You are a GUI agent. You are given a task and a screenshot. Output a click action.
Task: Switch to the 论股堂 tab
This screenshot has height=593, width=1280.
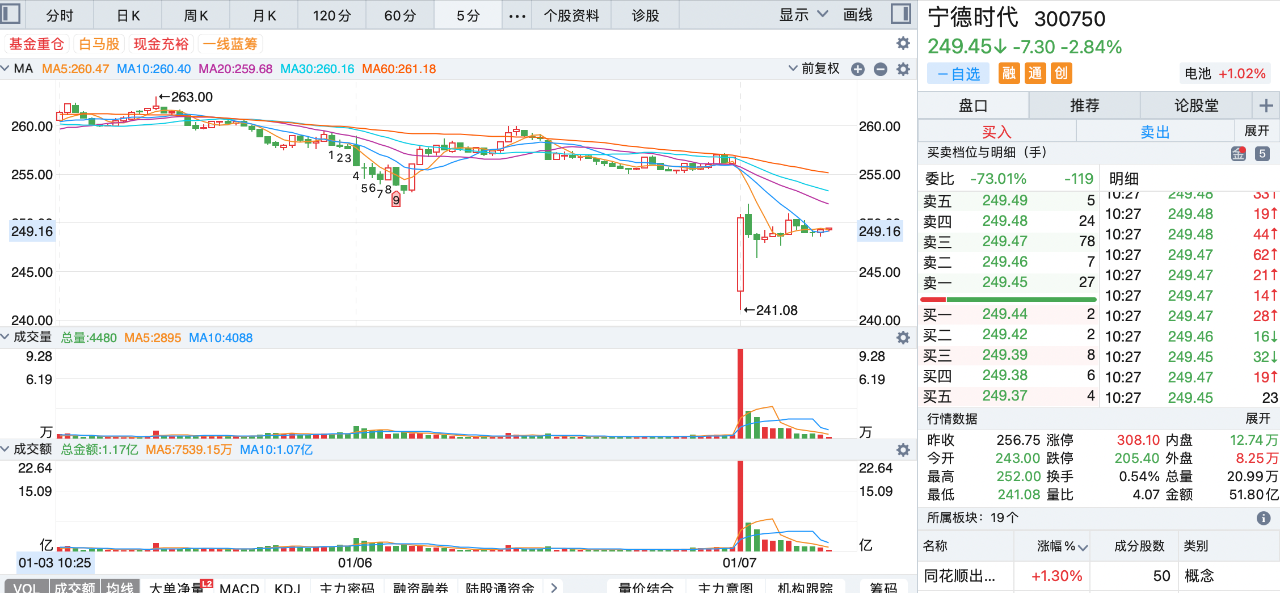[x=1195, y=106]
